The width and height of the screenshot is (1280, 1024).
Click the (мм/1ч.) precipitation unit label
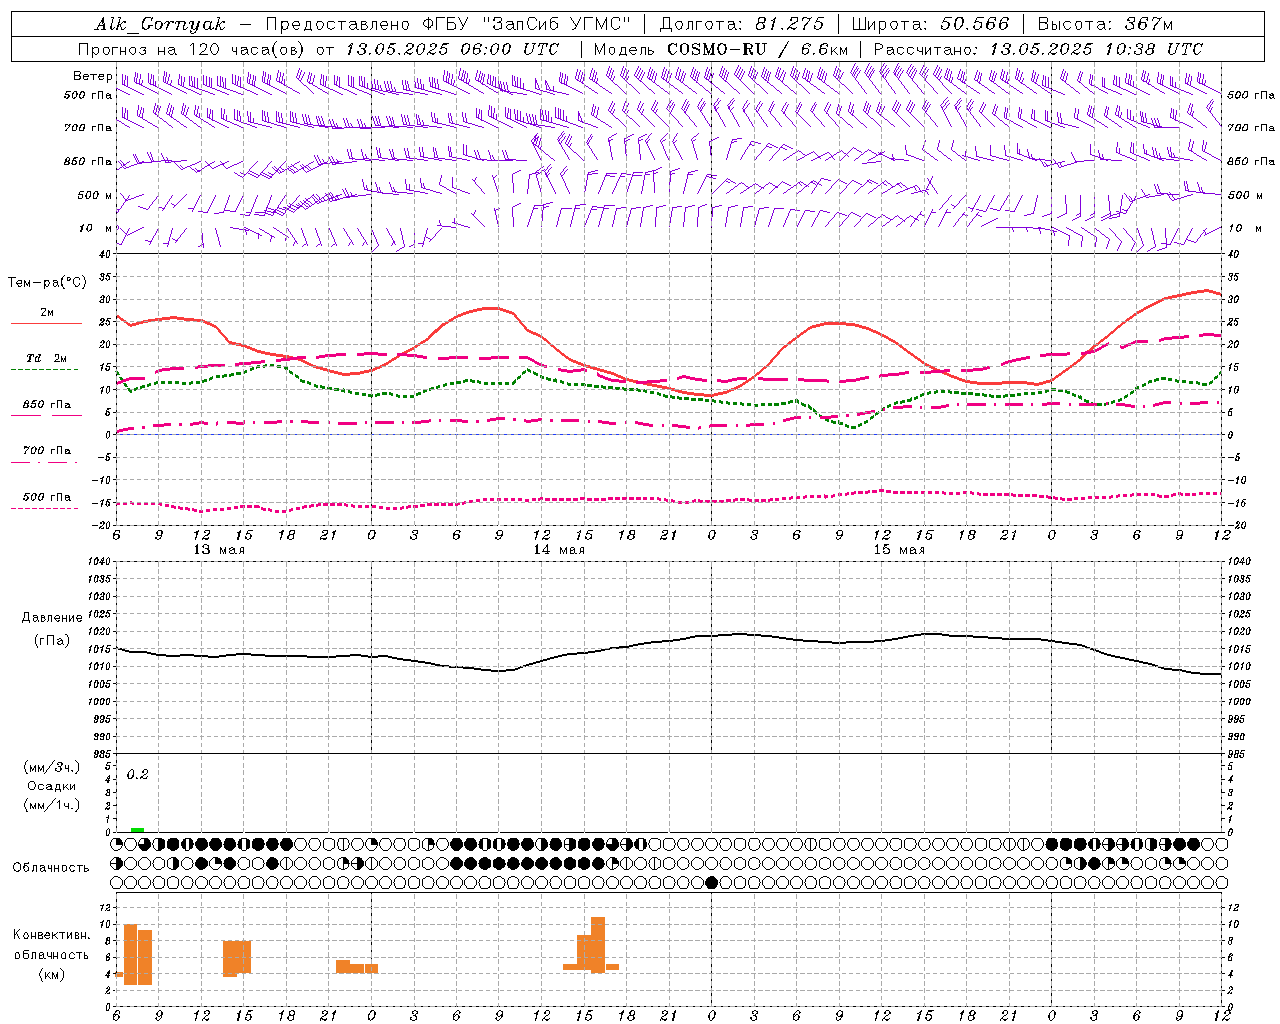[51, 805]
